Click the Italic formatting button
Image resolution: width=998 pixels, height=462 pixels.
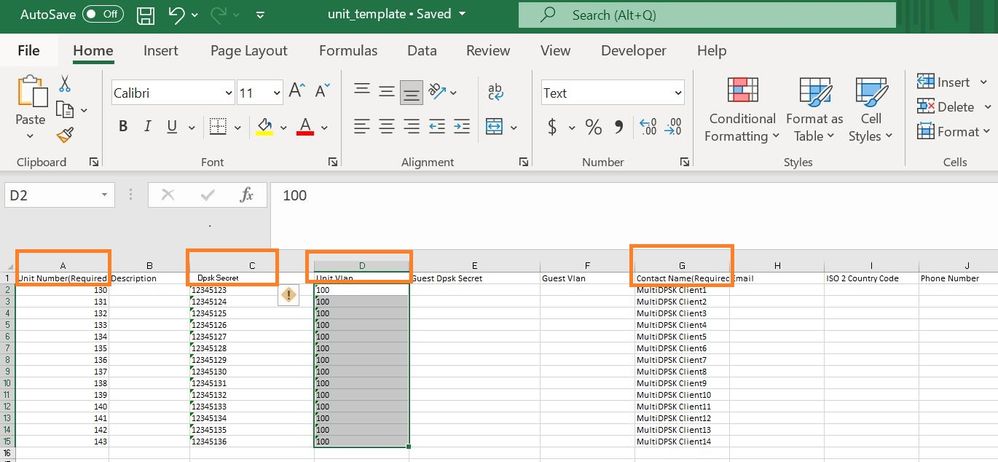coord(148,127)
